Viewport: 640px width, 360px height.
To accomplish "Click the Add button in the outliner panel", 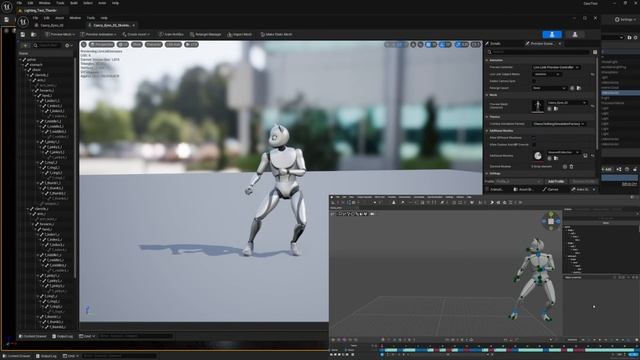I will pos(607,169).
